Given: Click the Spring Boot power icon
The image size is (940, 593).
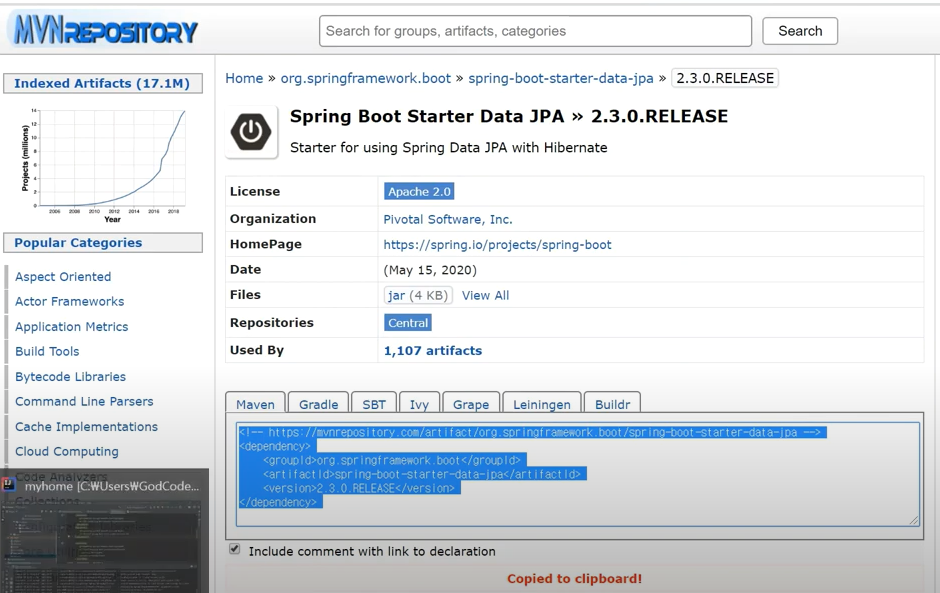Looking at the screenshot, I should 251,131.
